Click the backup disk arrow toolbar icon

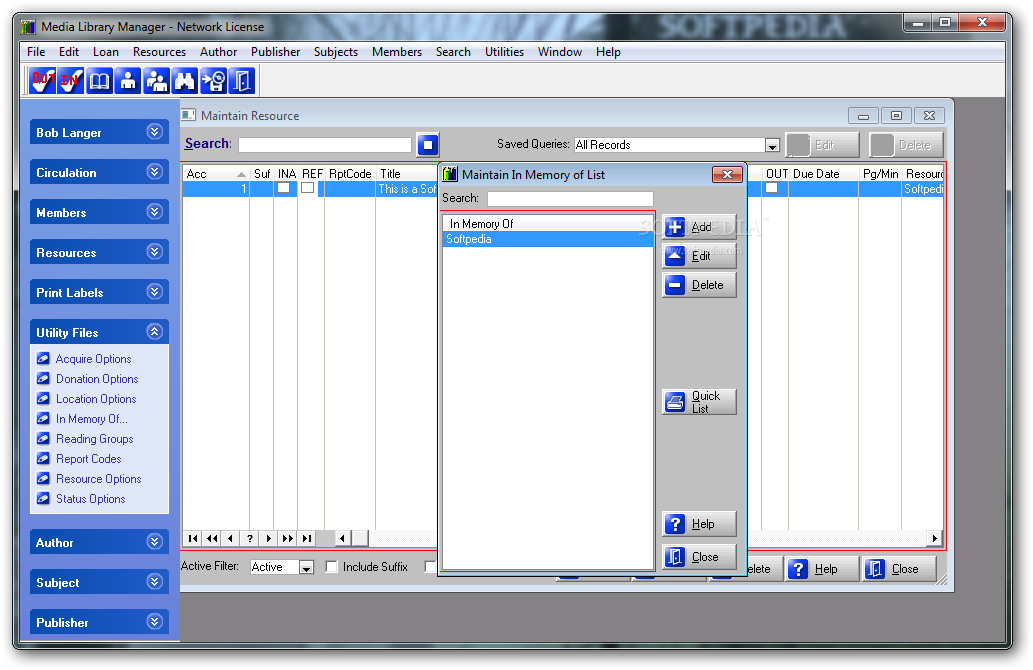pos(213,81)
